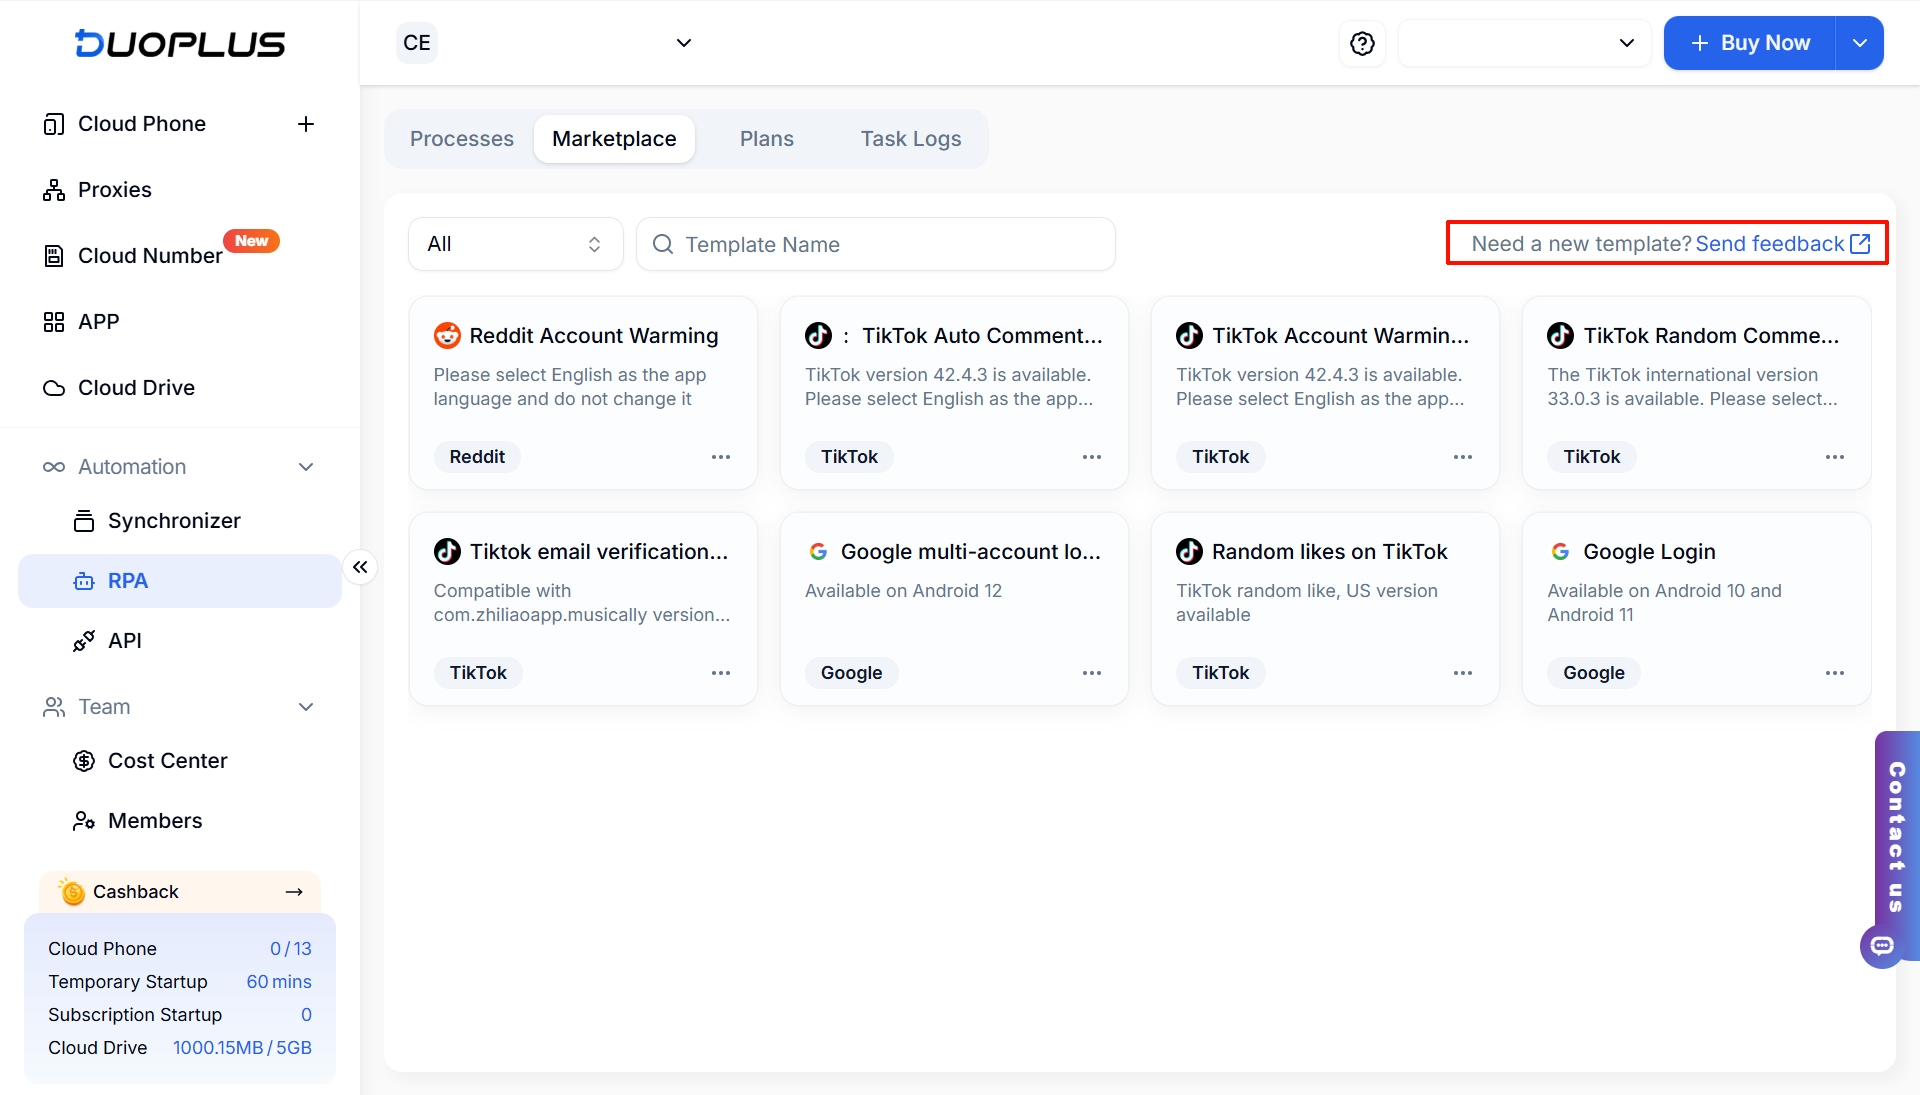Expand the CE team switcher dropdown
This screenshot has width=1920, height=1095.
pos(684,43)
